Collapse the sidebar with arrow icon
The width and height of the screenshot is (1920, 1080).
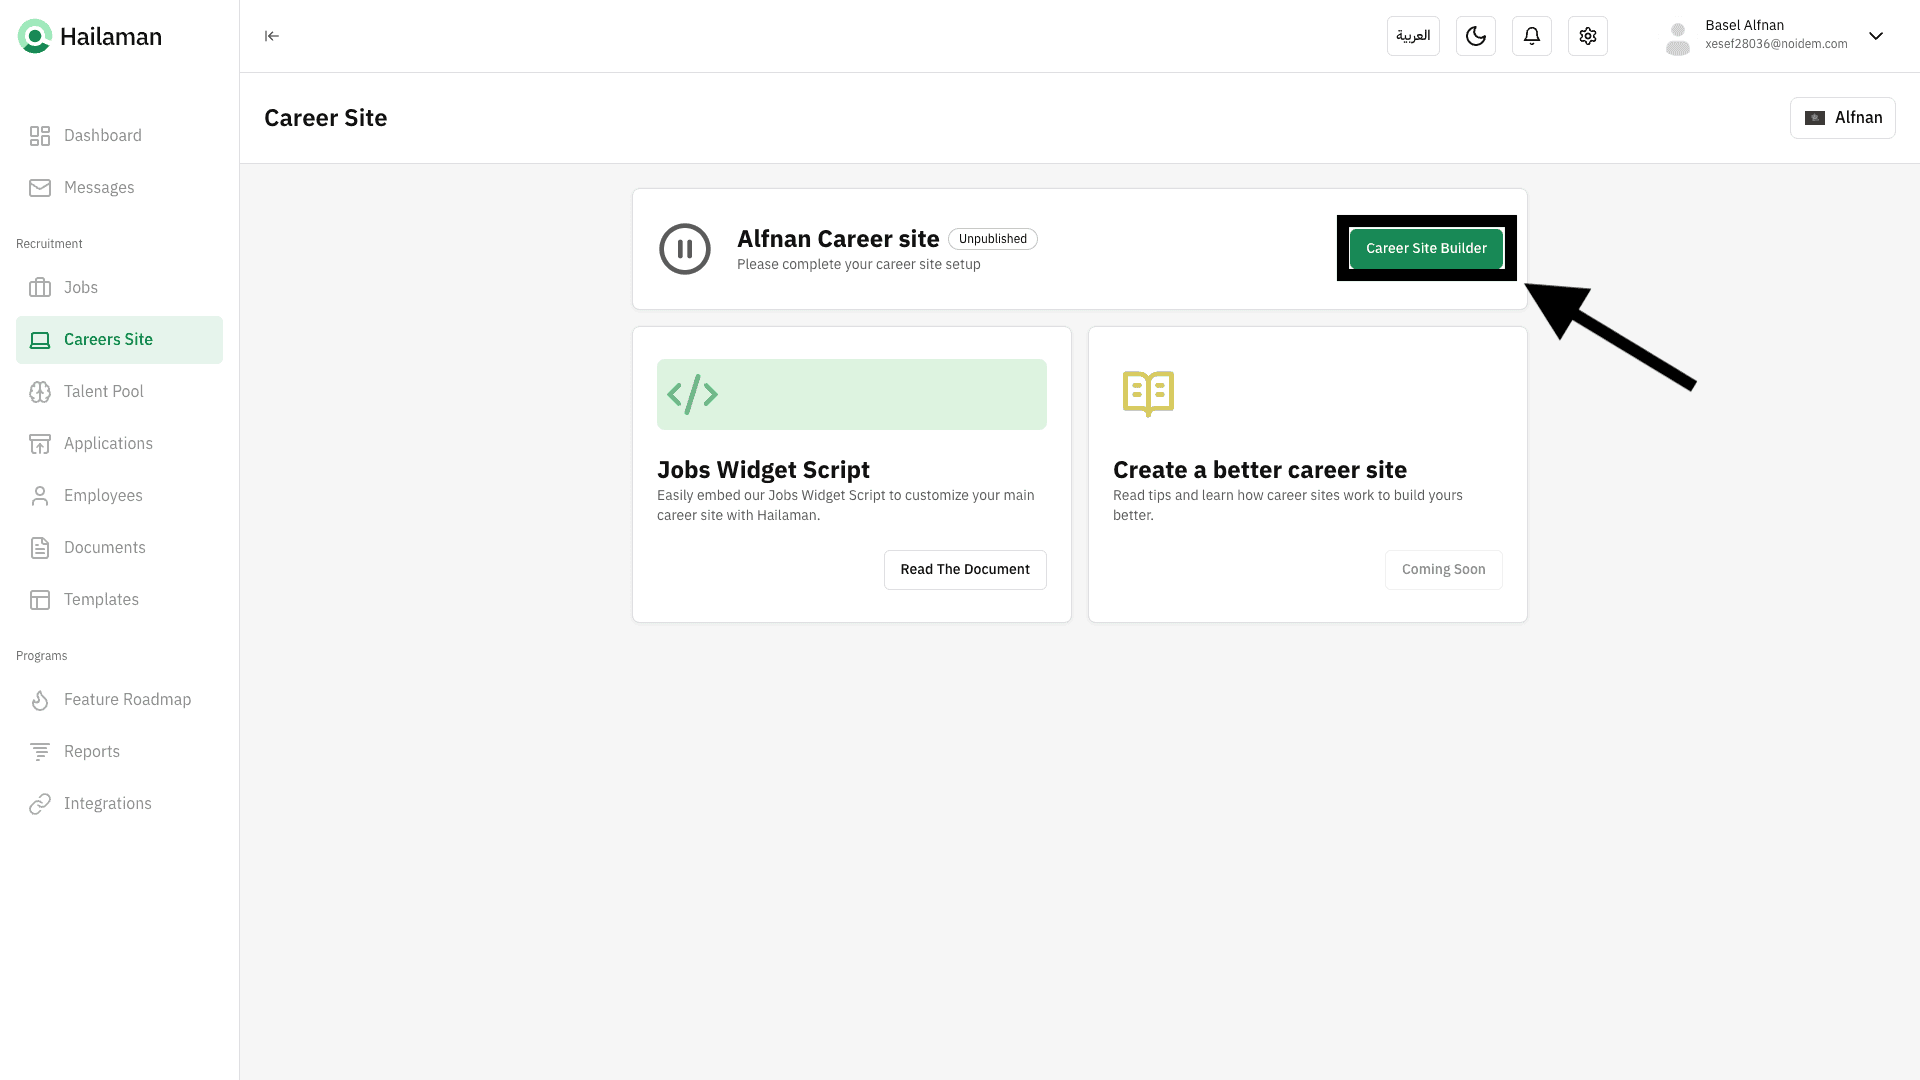click(271, 36)
